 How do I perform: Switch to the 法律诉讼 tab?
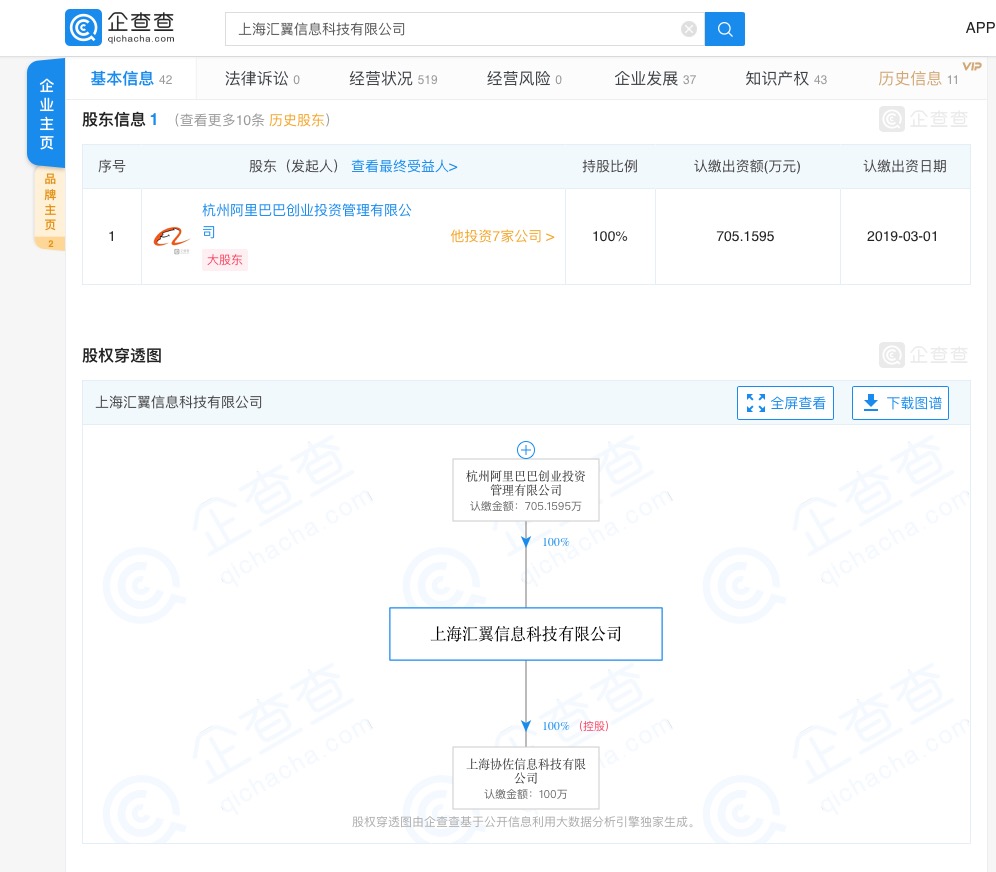(x=256, y=79)
